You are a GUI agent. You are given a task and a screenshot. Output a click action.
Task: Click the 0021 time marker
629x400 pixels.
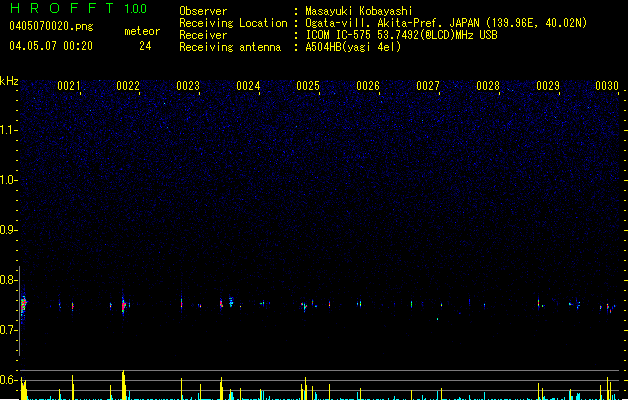(69, 86)
